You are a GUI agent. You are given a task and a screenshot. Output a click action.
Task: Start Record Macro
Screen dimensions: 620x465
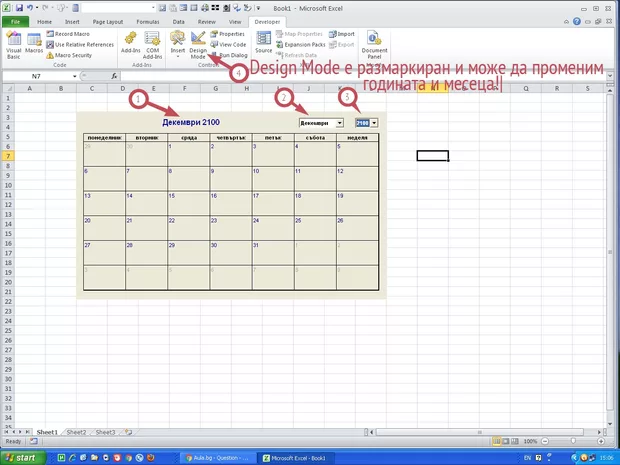coord(68,34)
